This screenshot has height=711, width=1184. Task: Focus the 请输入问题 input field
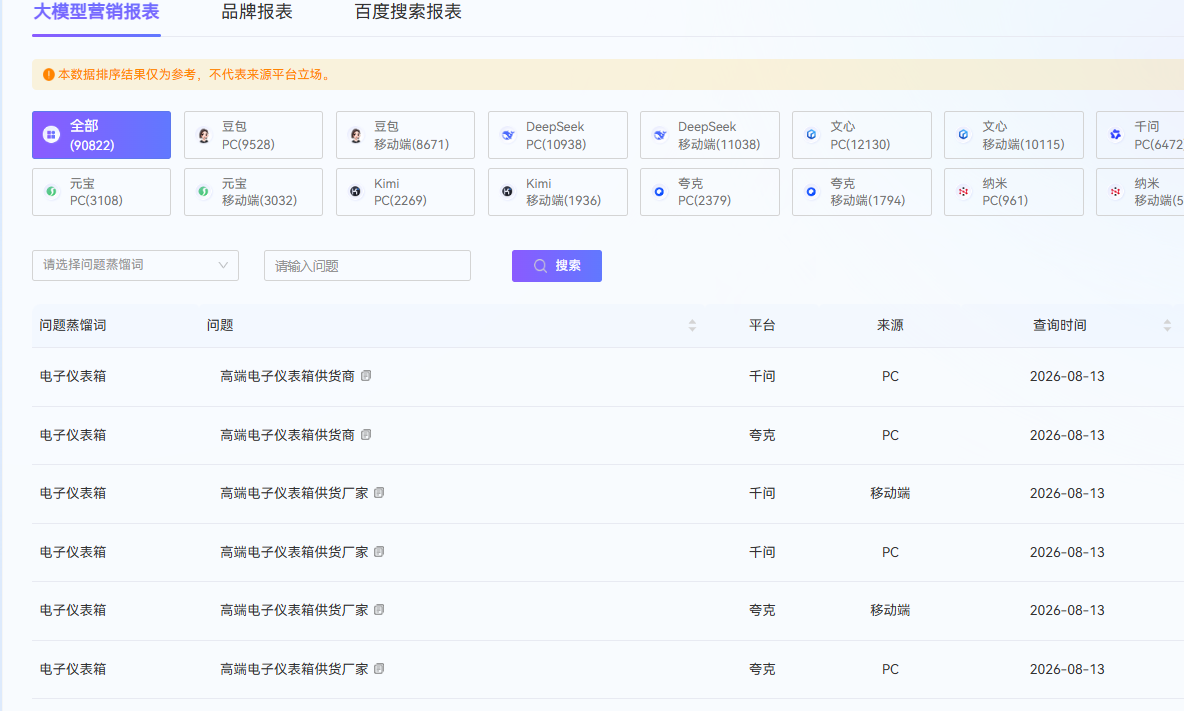point(367,266)
